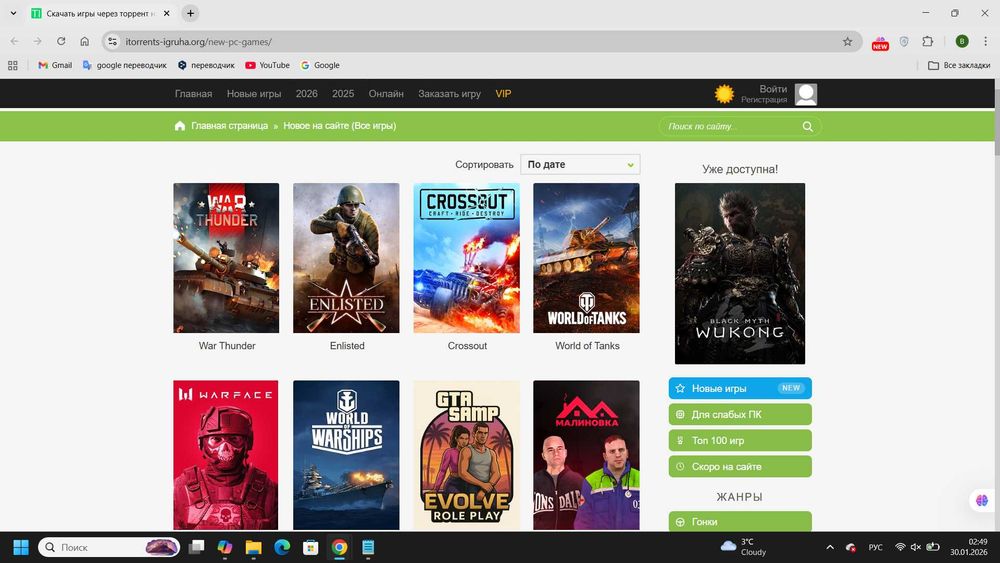1000x563 pixels.
Task: Open Windows Start menu
Action: (x=21, y=547)
